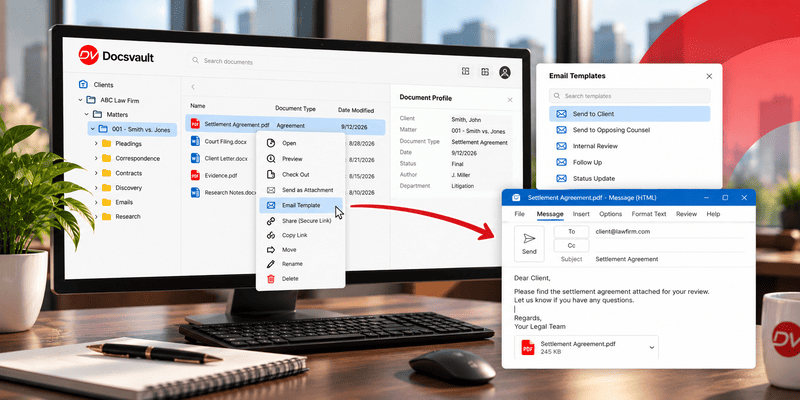Open the Emails folder label

[124, 202]
